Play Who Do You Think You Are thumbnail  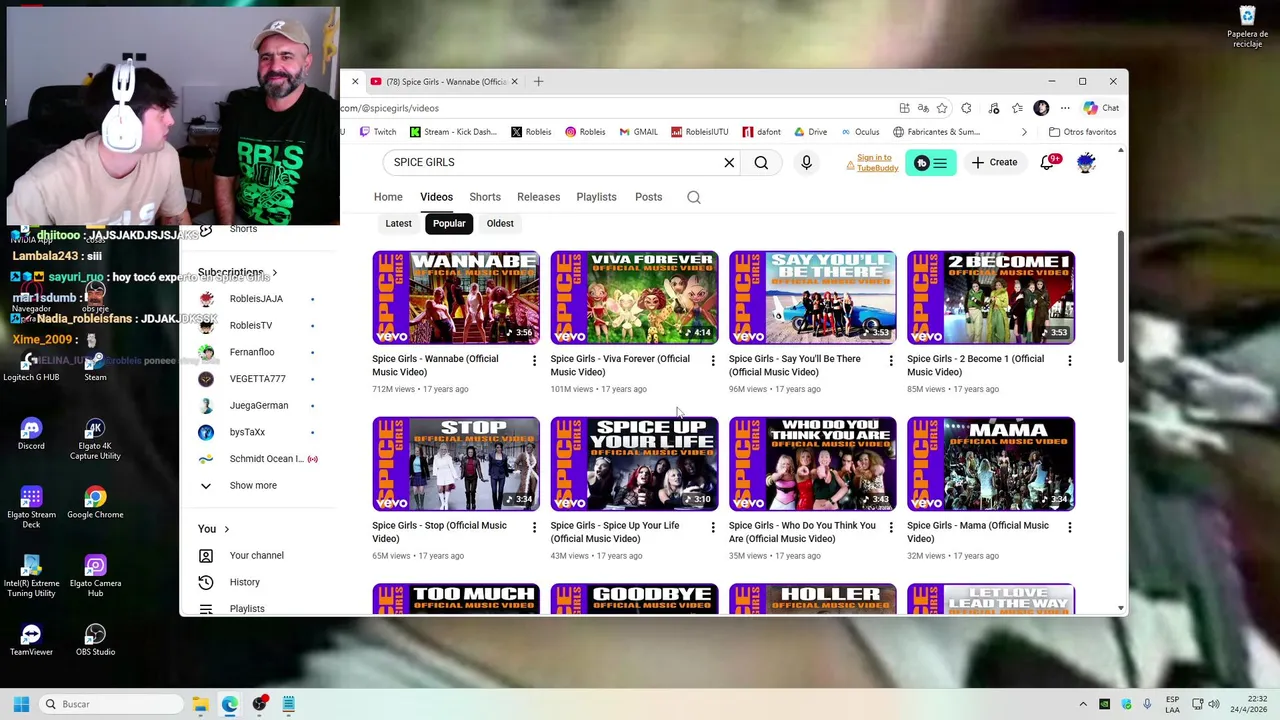tap(813, 464)
